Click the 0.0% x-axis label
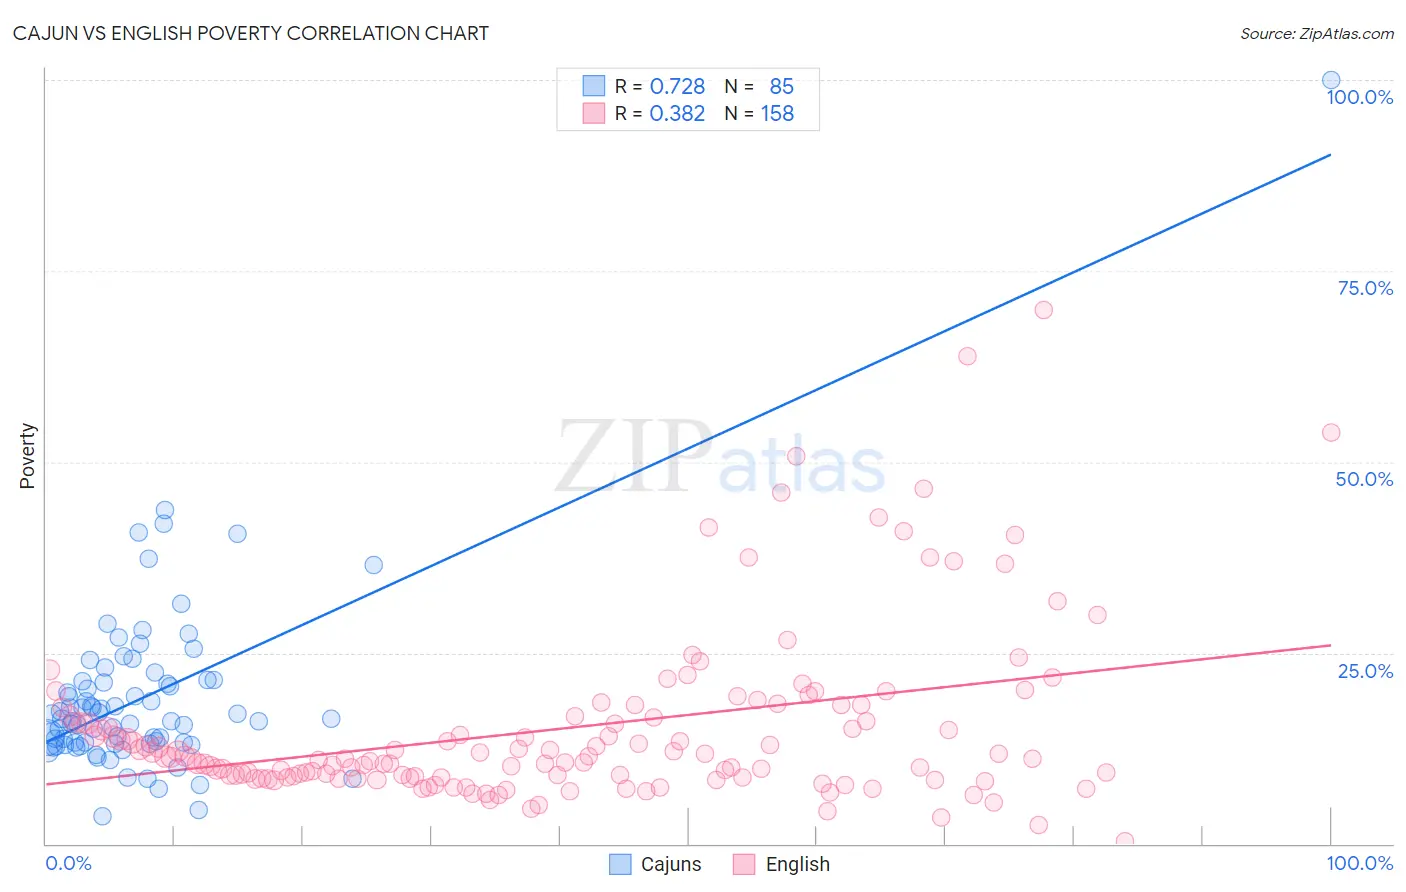The width and height of the screenshot is (1406, 892). click(x=69, y=863)
